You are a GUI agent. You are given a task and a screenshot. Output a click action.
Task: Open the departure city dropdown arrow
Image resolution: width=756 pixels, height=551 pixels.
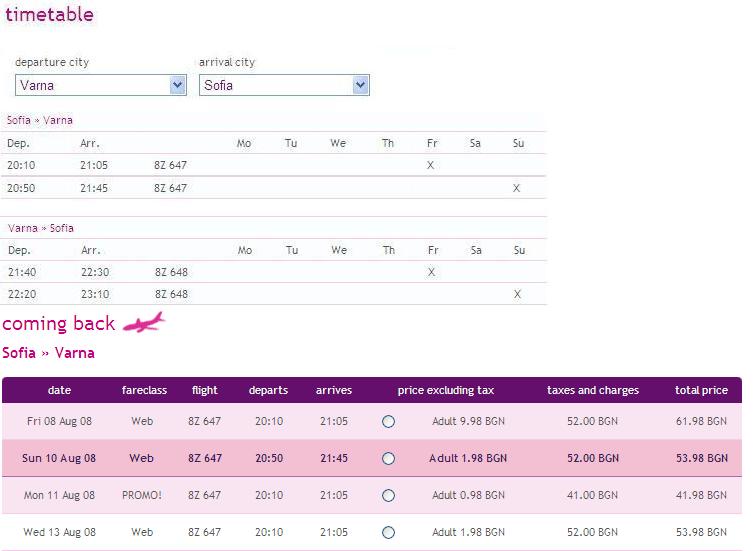point(178,85)
